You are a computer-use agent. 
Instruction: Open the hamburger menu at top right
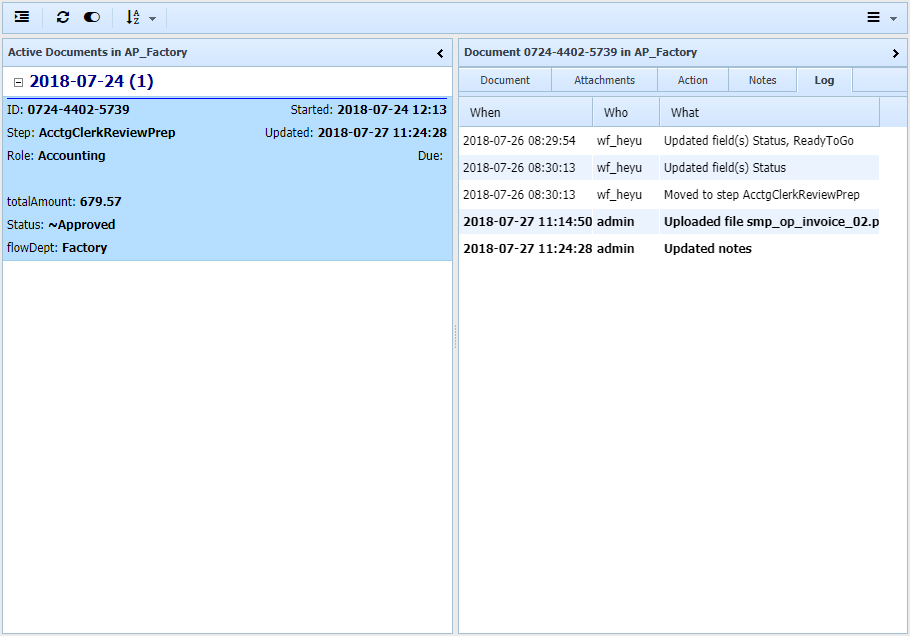880,17
